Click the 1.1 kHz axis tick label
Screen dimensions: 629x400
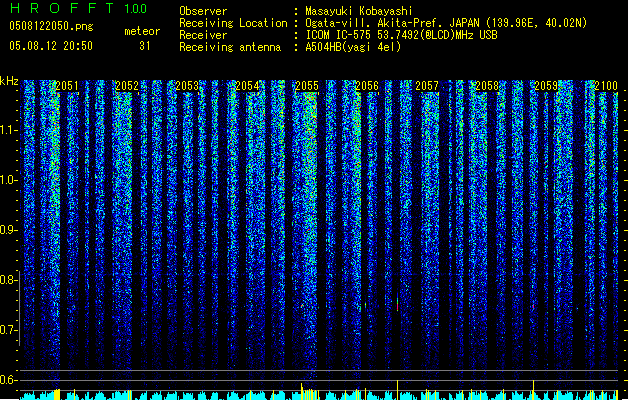(x=8, y=130)
